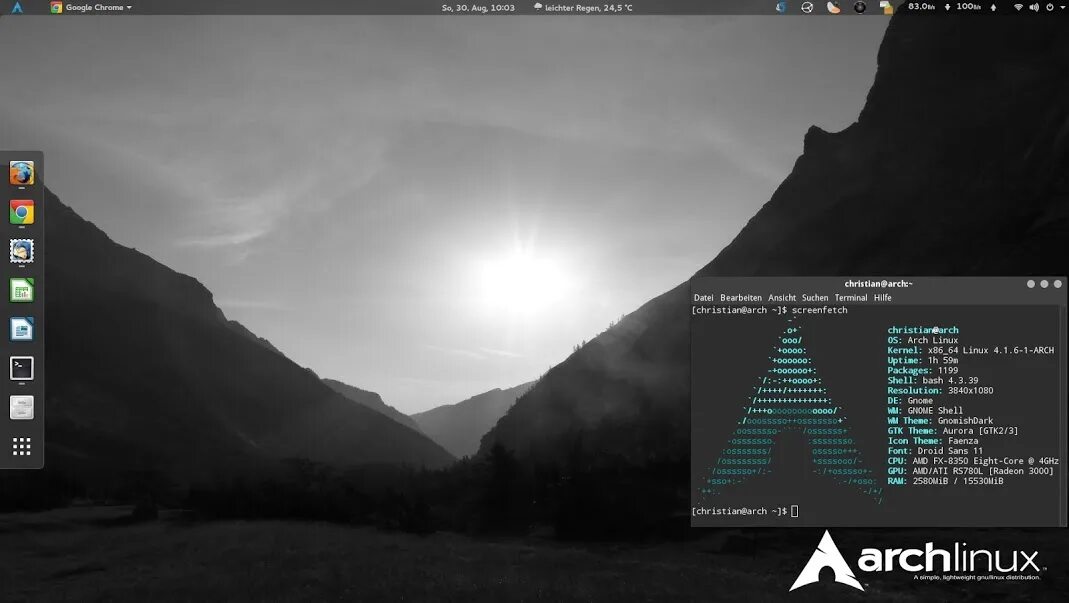Show all applications grid
Viewport: 1069px width, 603px height.
click(22, 447)
